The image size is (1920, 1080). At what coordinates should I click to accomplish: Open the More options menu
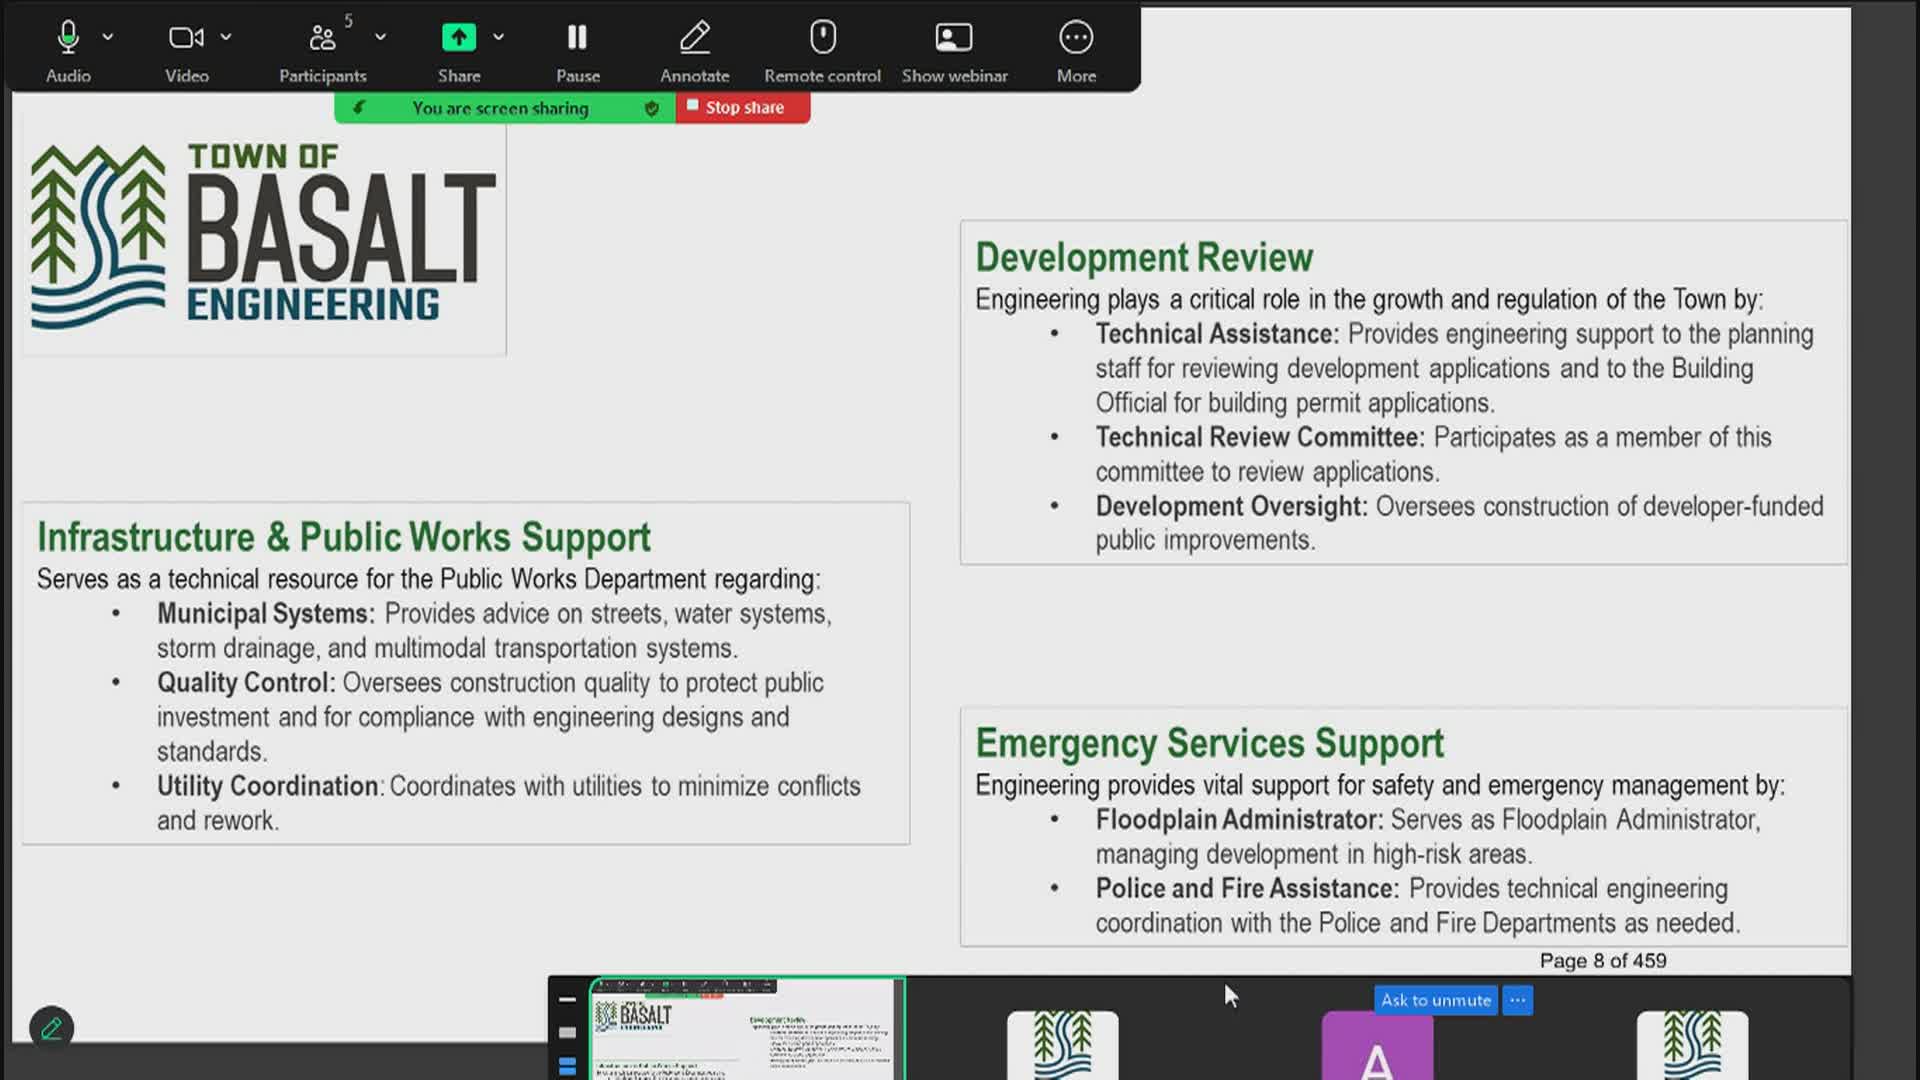click(x=1076, y=38)
